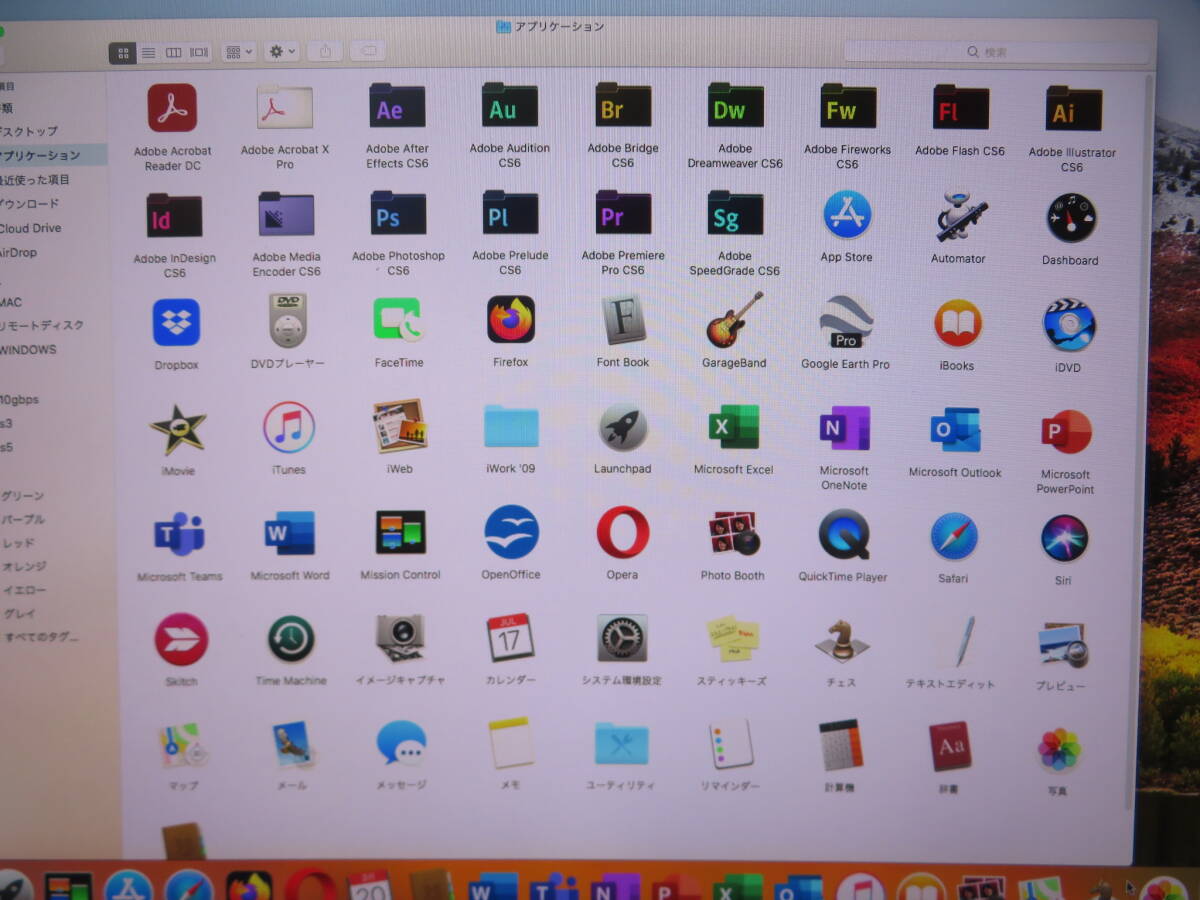Switch Finder to gallery view
This screenshot has height=900, width=1200.
(200, 52)
